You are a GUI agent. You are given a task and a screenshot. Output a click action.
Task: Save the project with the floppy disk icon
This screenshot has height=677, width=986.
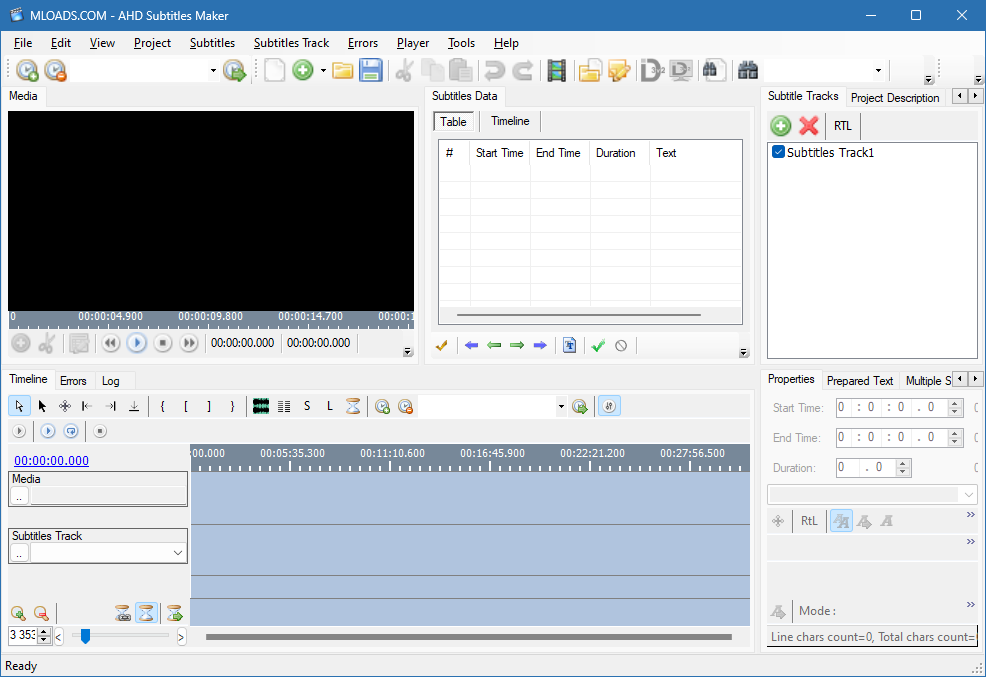click(370, 70)
